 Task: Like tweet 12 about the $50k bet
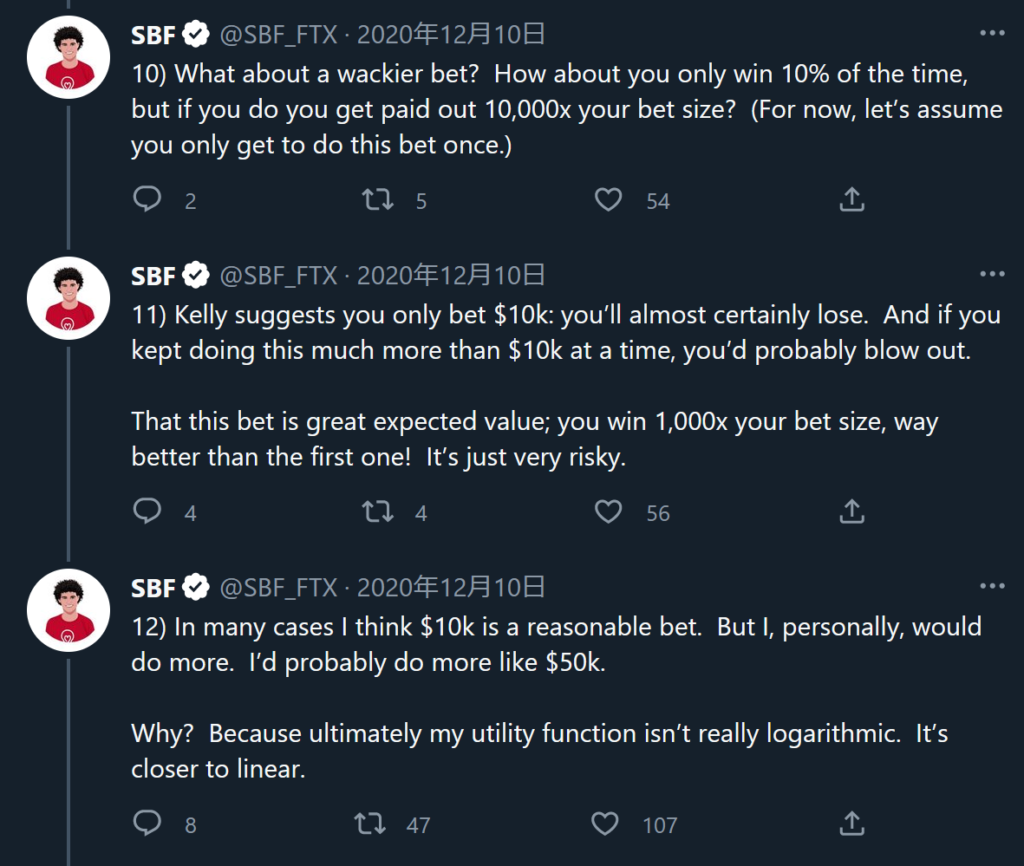pos(604,825)
